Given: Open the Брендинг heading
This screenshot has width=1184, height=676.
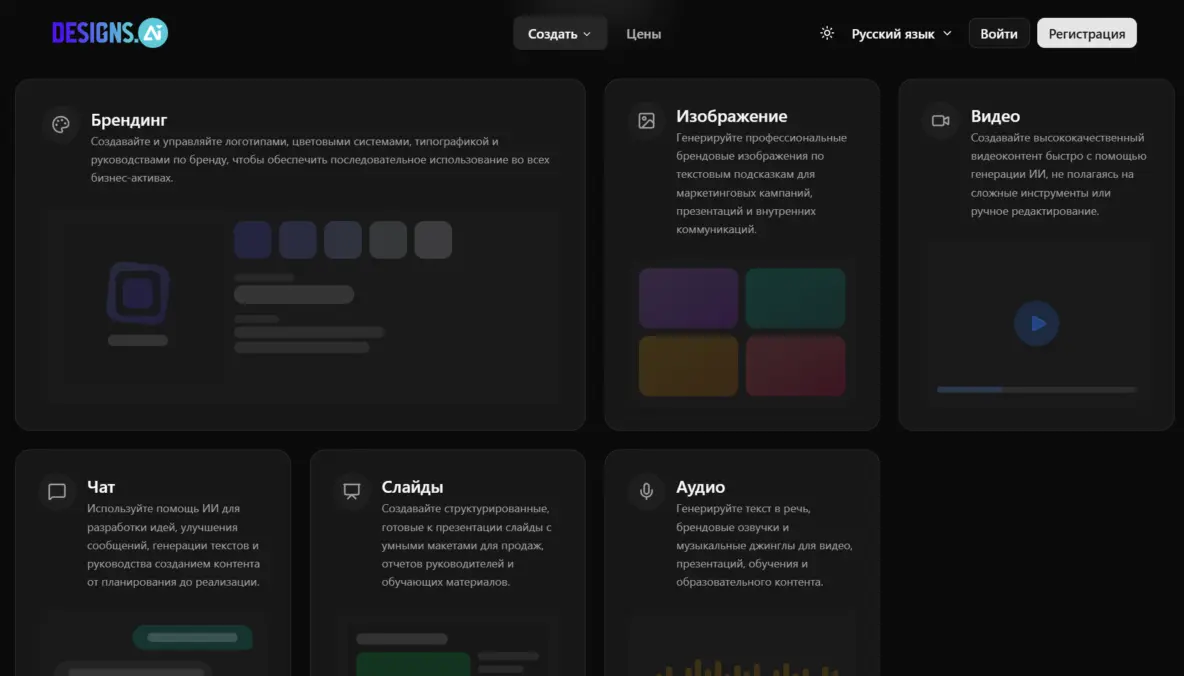Looking at the screenshot, I should [x=128, y=120].
